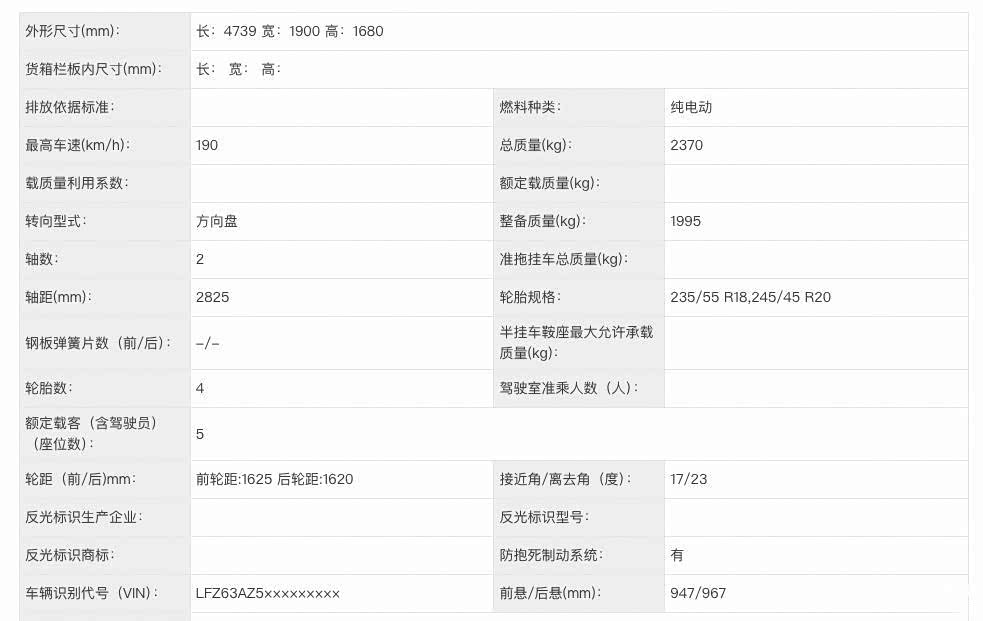Select the VIN code LFZ63AZ5×××××××××
The width and height of the screenshot is (983, 621).
pos(268,593)
